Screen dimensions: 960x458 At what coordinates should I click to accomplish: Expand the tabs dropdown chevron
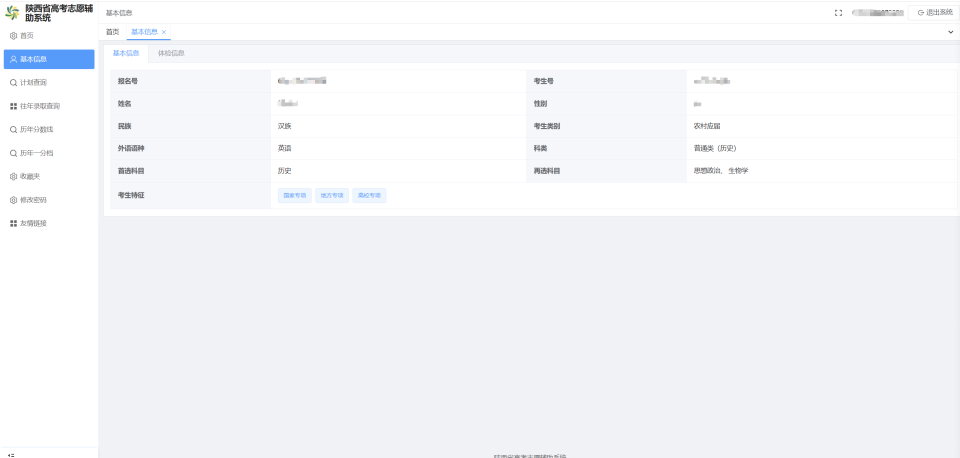click(951, 32)
